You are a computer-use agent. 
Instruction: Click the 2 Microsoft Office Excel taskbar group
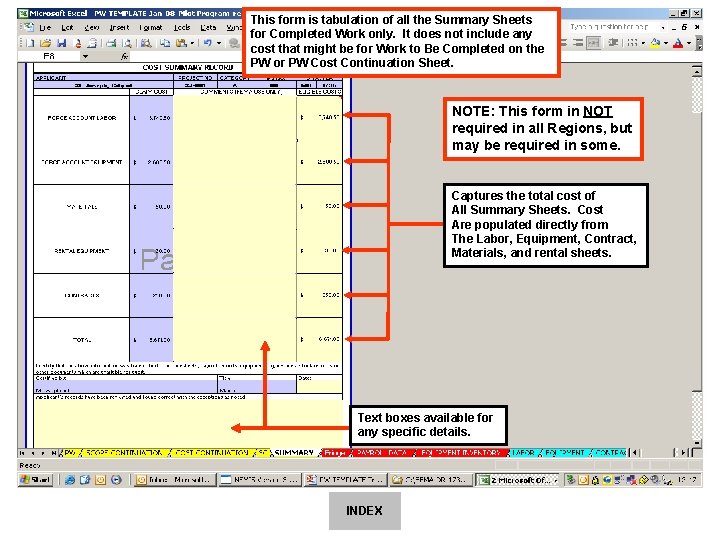[x=518, y=480]
